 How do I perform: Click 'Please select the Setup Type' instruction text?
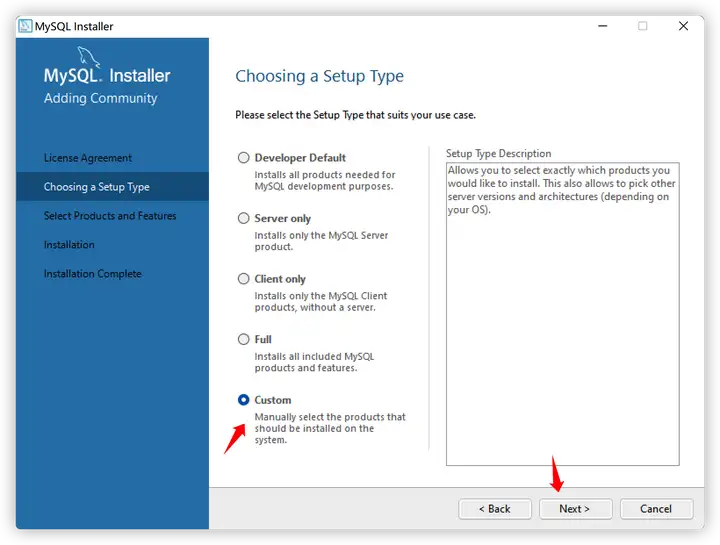[355, 115]
